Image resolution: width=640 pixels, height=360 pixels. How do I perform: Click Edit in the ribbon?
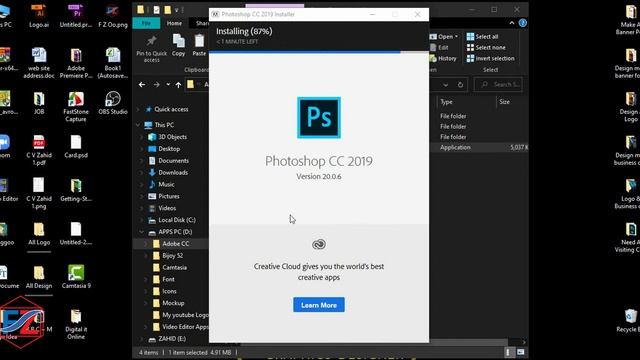440,47
